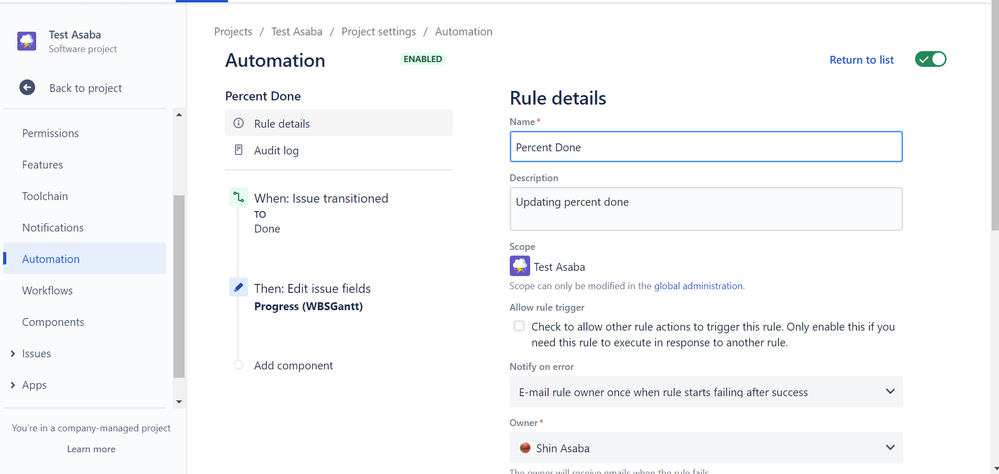
Task: Expand the Issues section in sidebar
Action: (x=13, y=354)
